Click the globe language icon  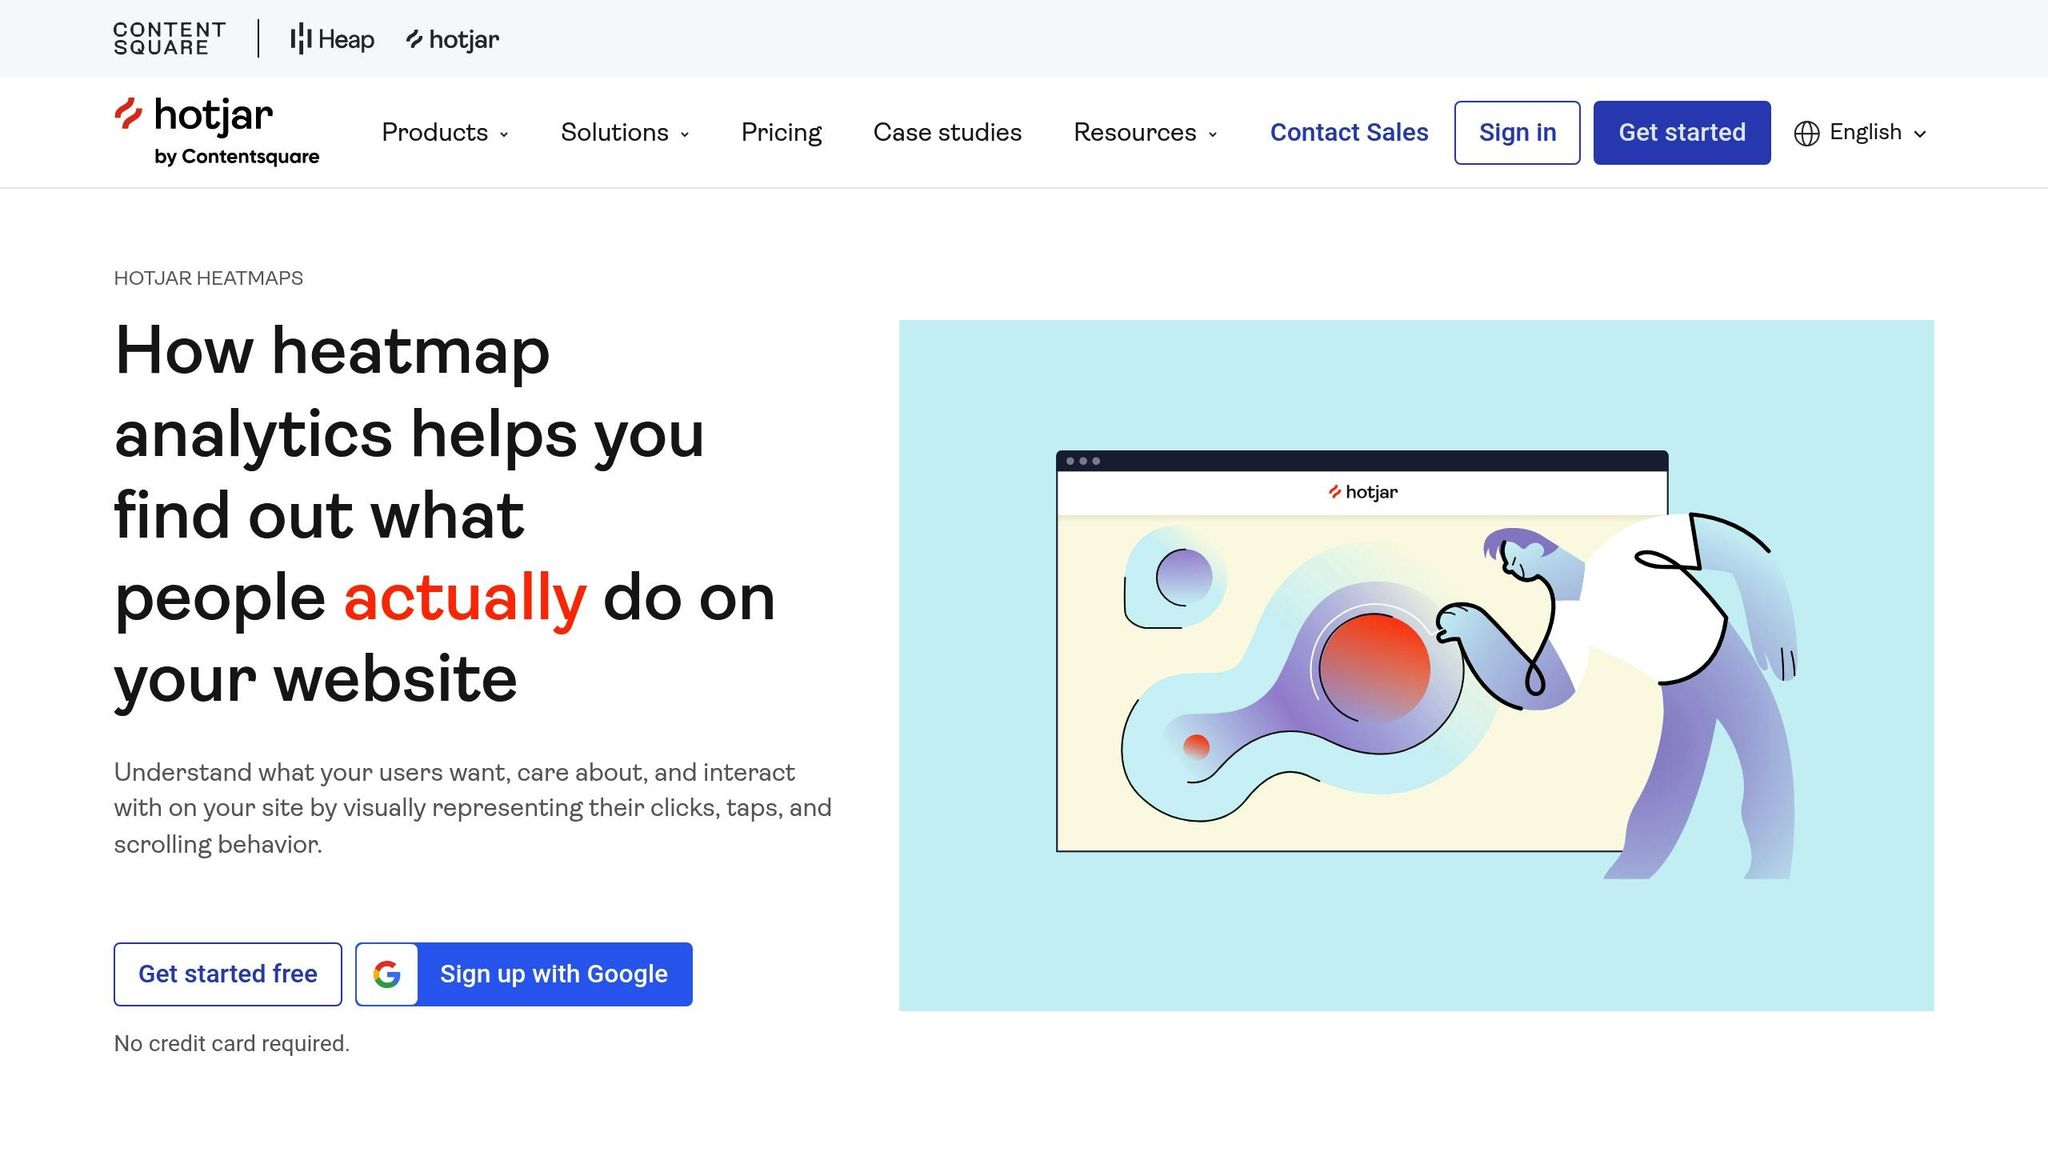1806,133
